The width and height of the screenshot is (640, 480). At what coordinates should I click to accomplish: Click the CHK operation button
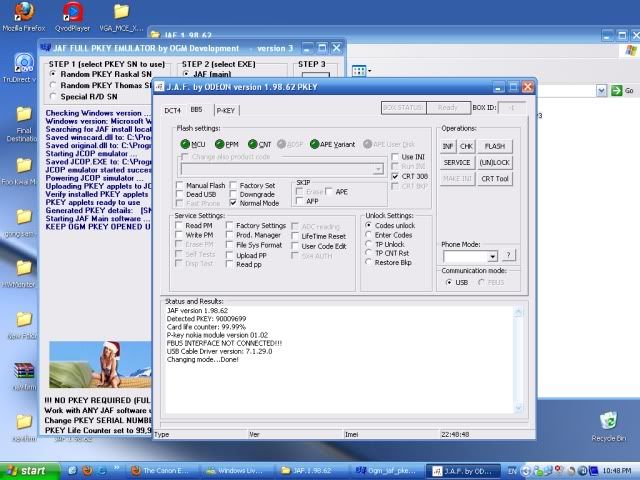(x=466, y=146)
